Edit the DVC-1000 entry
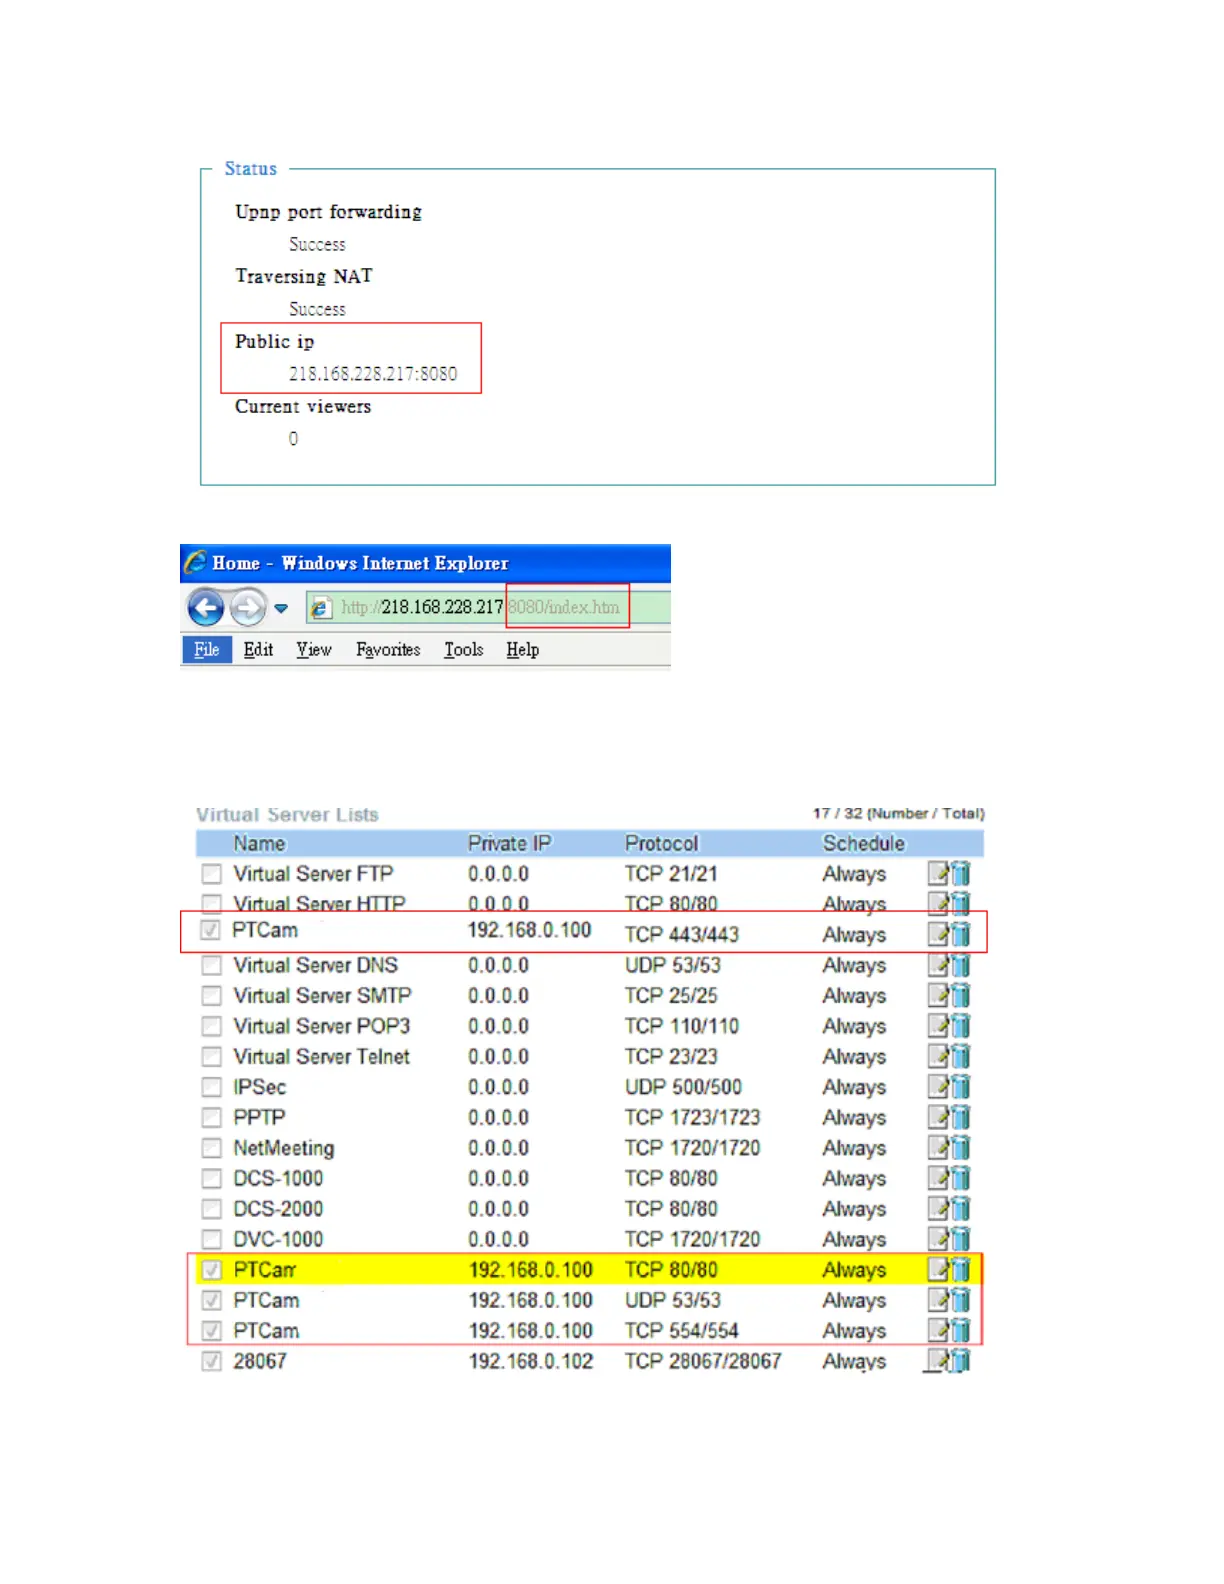1224x1584 pixels. 938,1239
